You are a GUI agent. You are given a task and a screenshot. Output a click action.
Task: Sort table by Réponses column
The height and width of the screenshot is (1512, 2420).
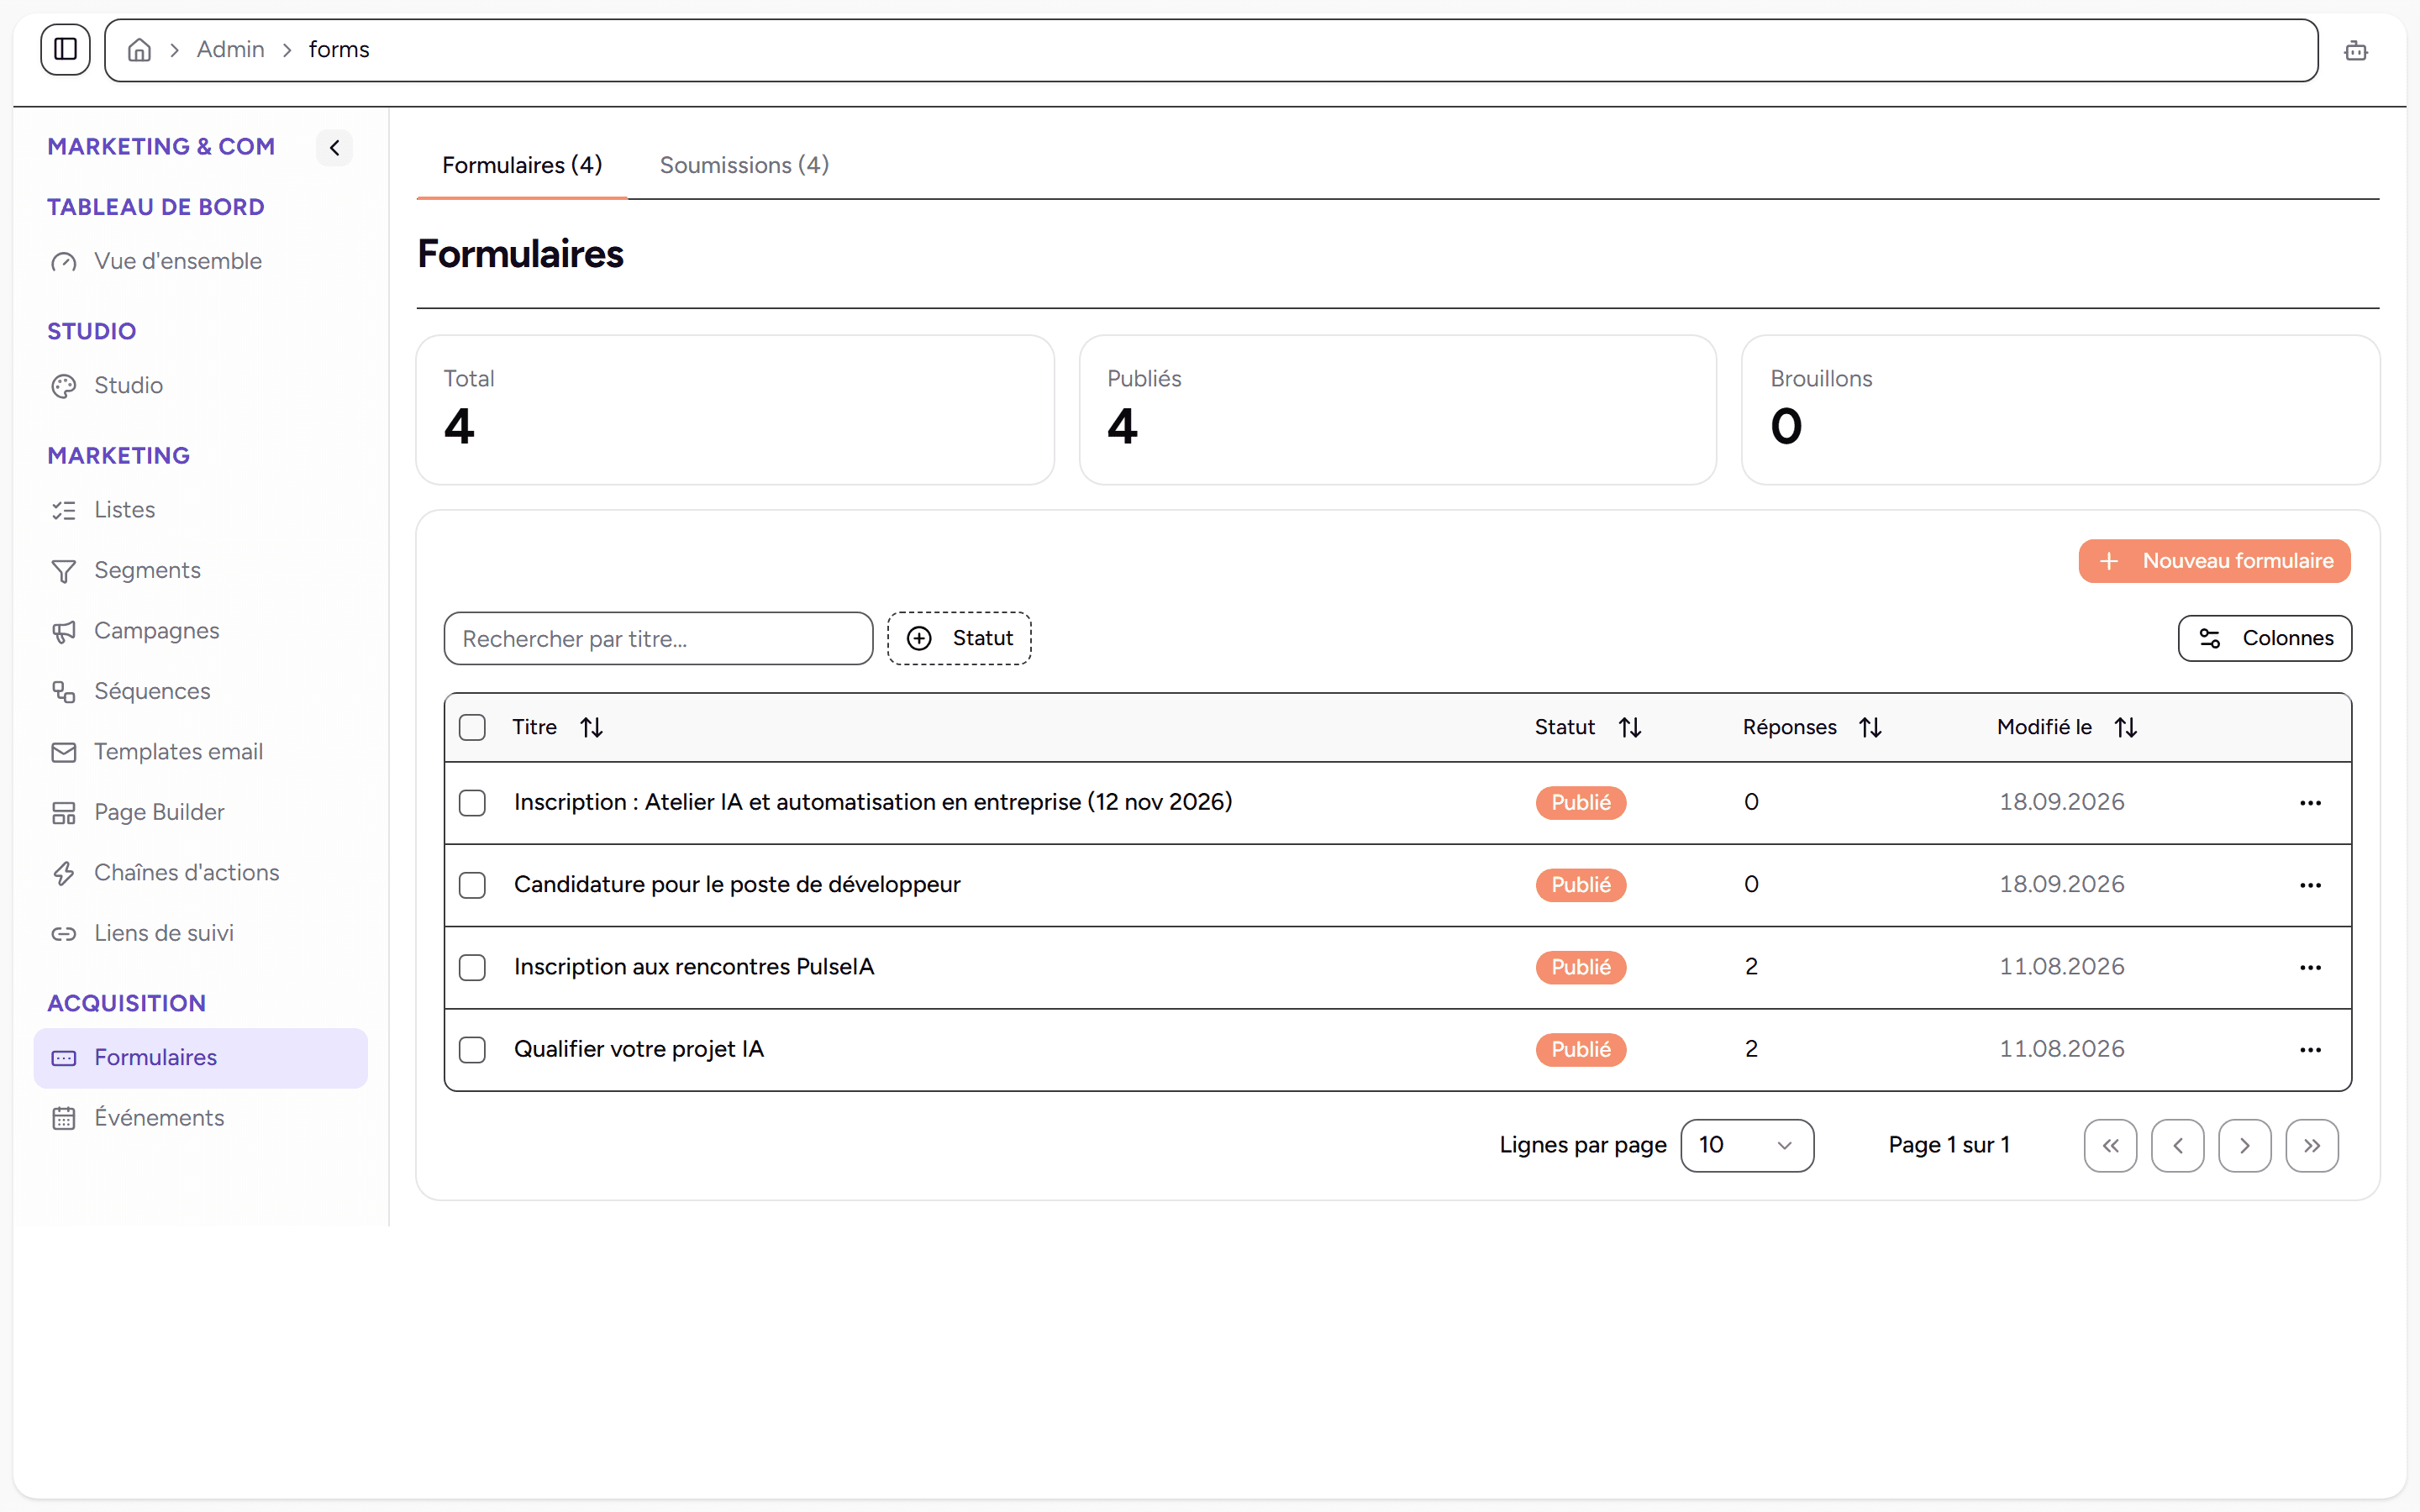tap(1812, 727)
